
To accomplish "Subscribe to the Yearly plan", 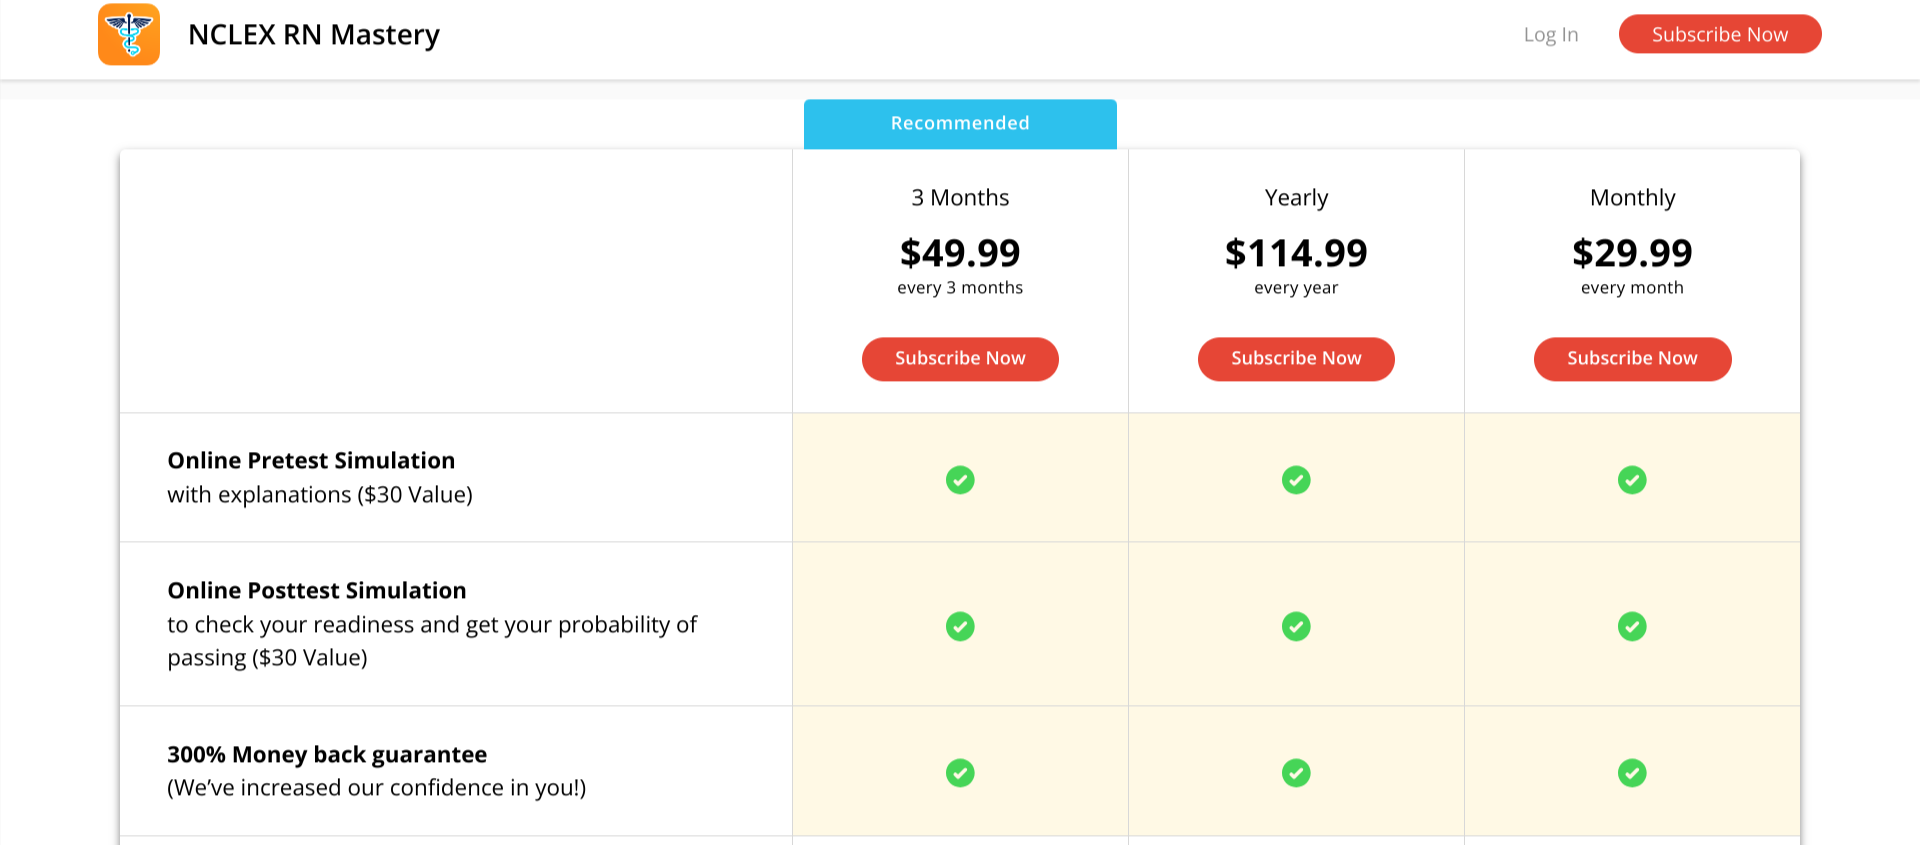I will (1296, 359).
